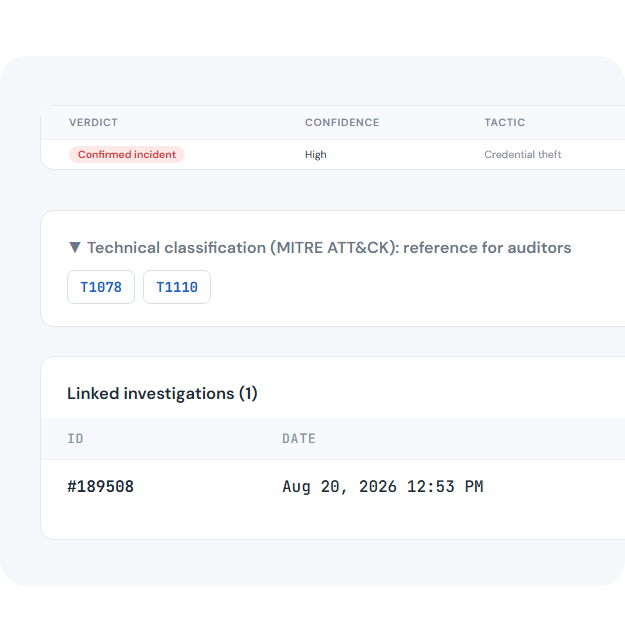Image resolution: width=625 pixels, height=625 pixels.
Task: Click the Confirmed incident verdict badge
Action: pos(127,154)
